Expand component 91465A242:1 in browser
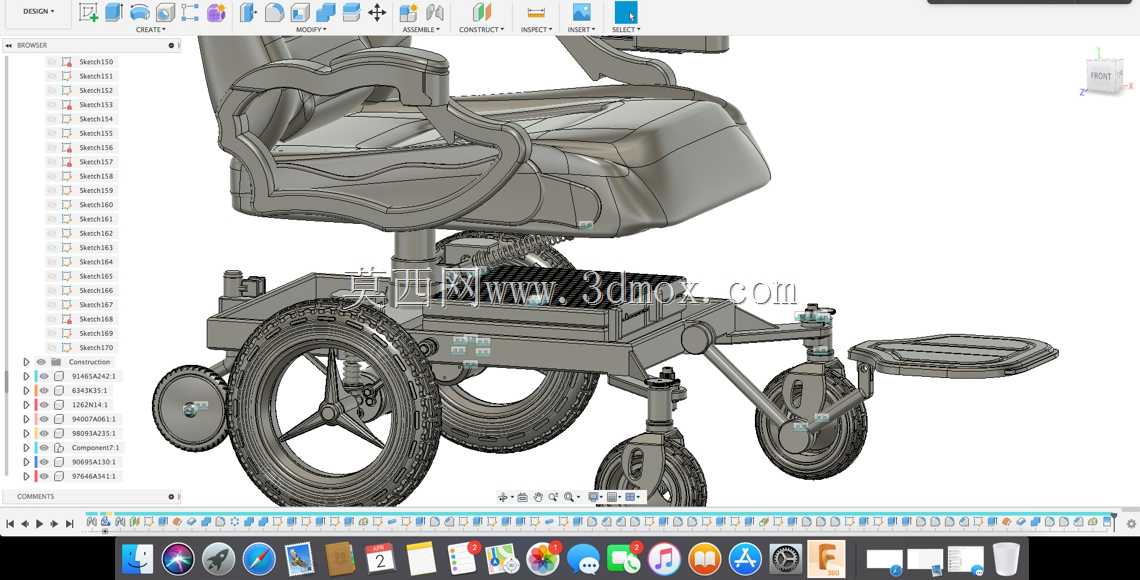Viewport: 1140px width, 580px height. pyautogui.click(x=26, y=376)
